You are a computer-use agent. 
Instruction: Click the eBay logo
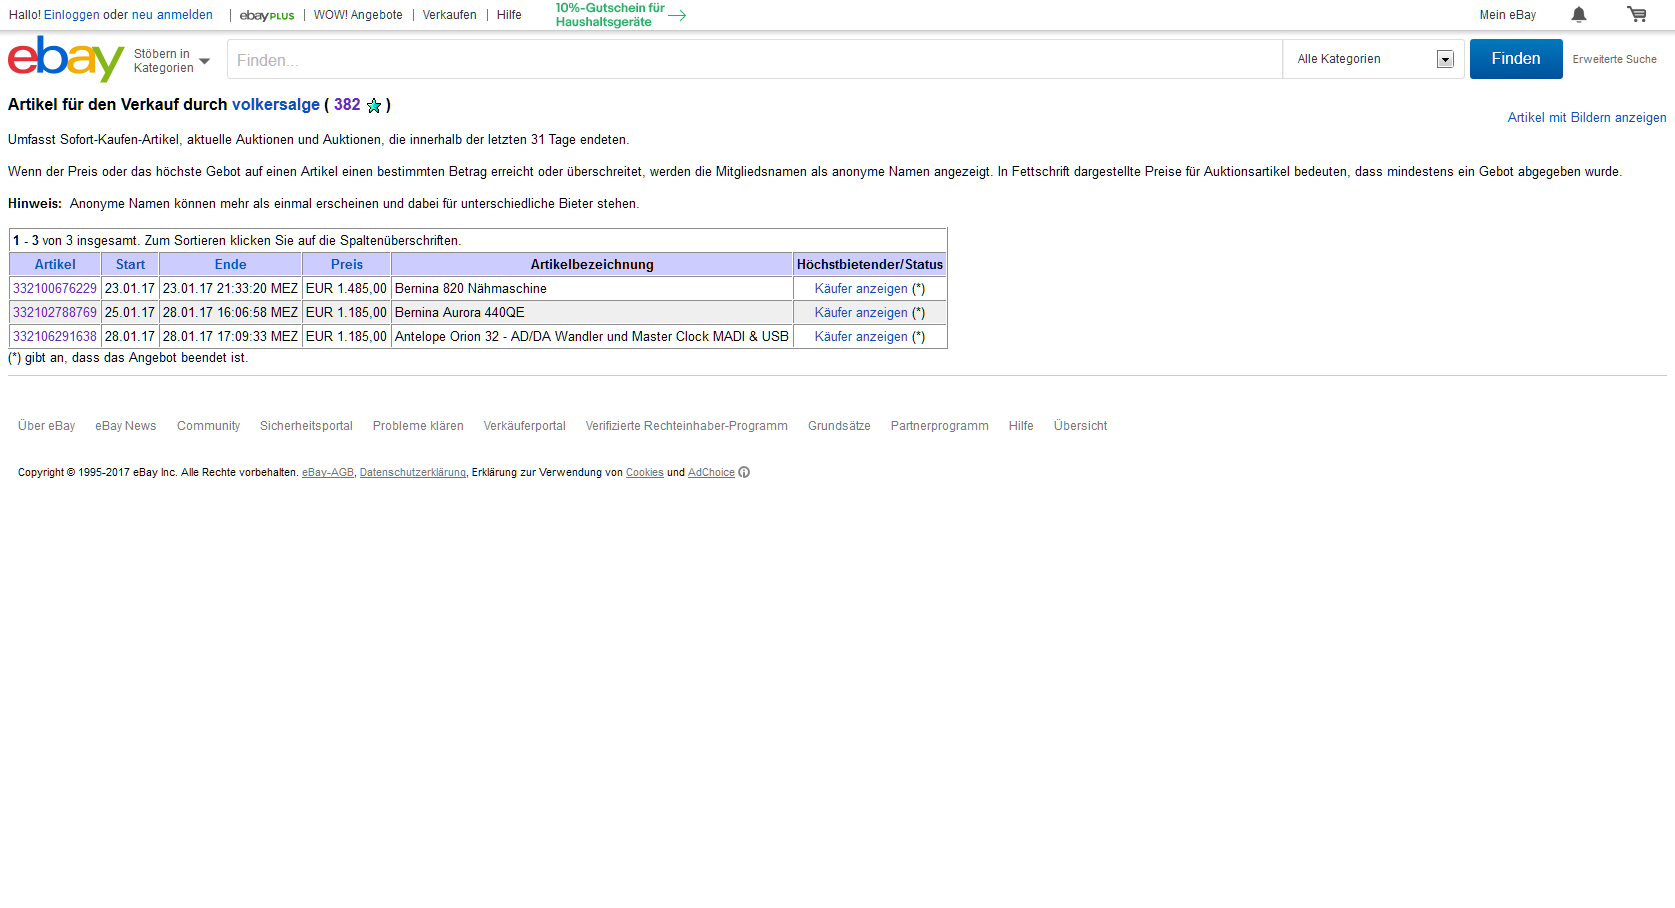tap(66, 59)
